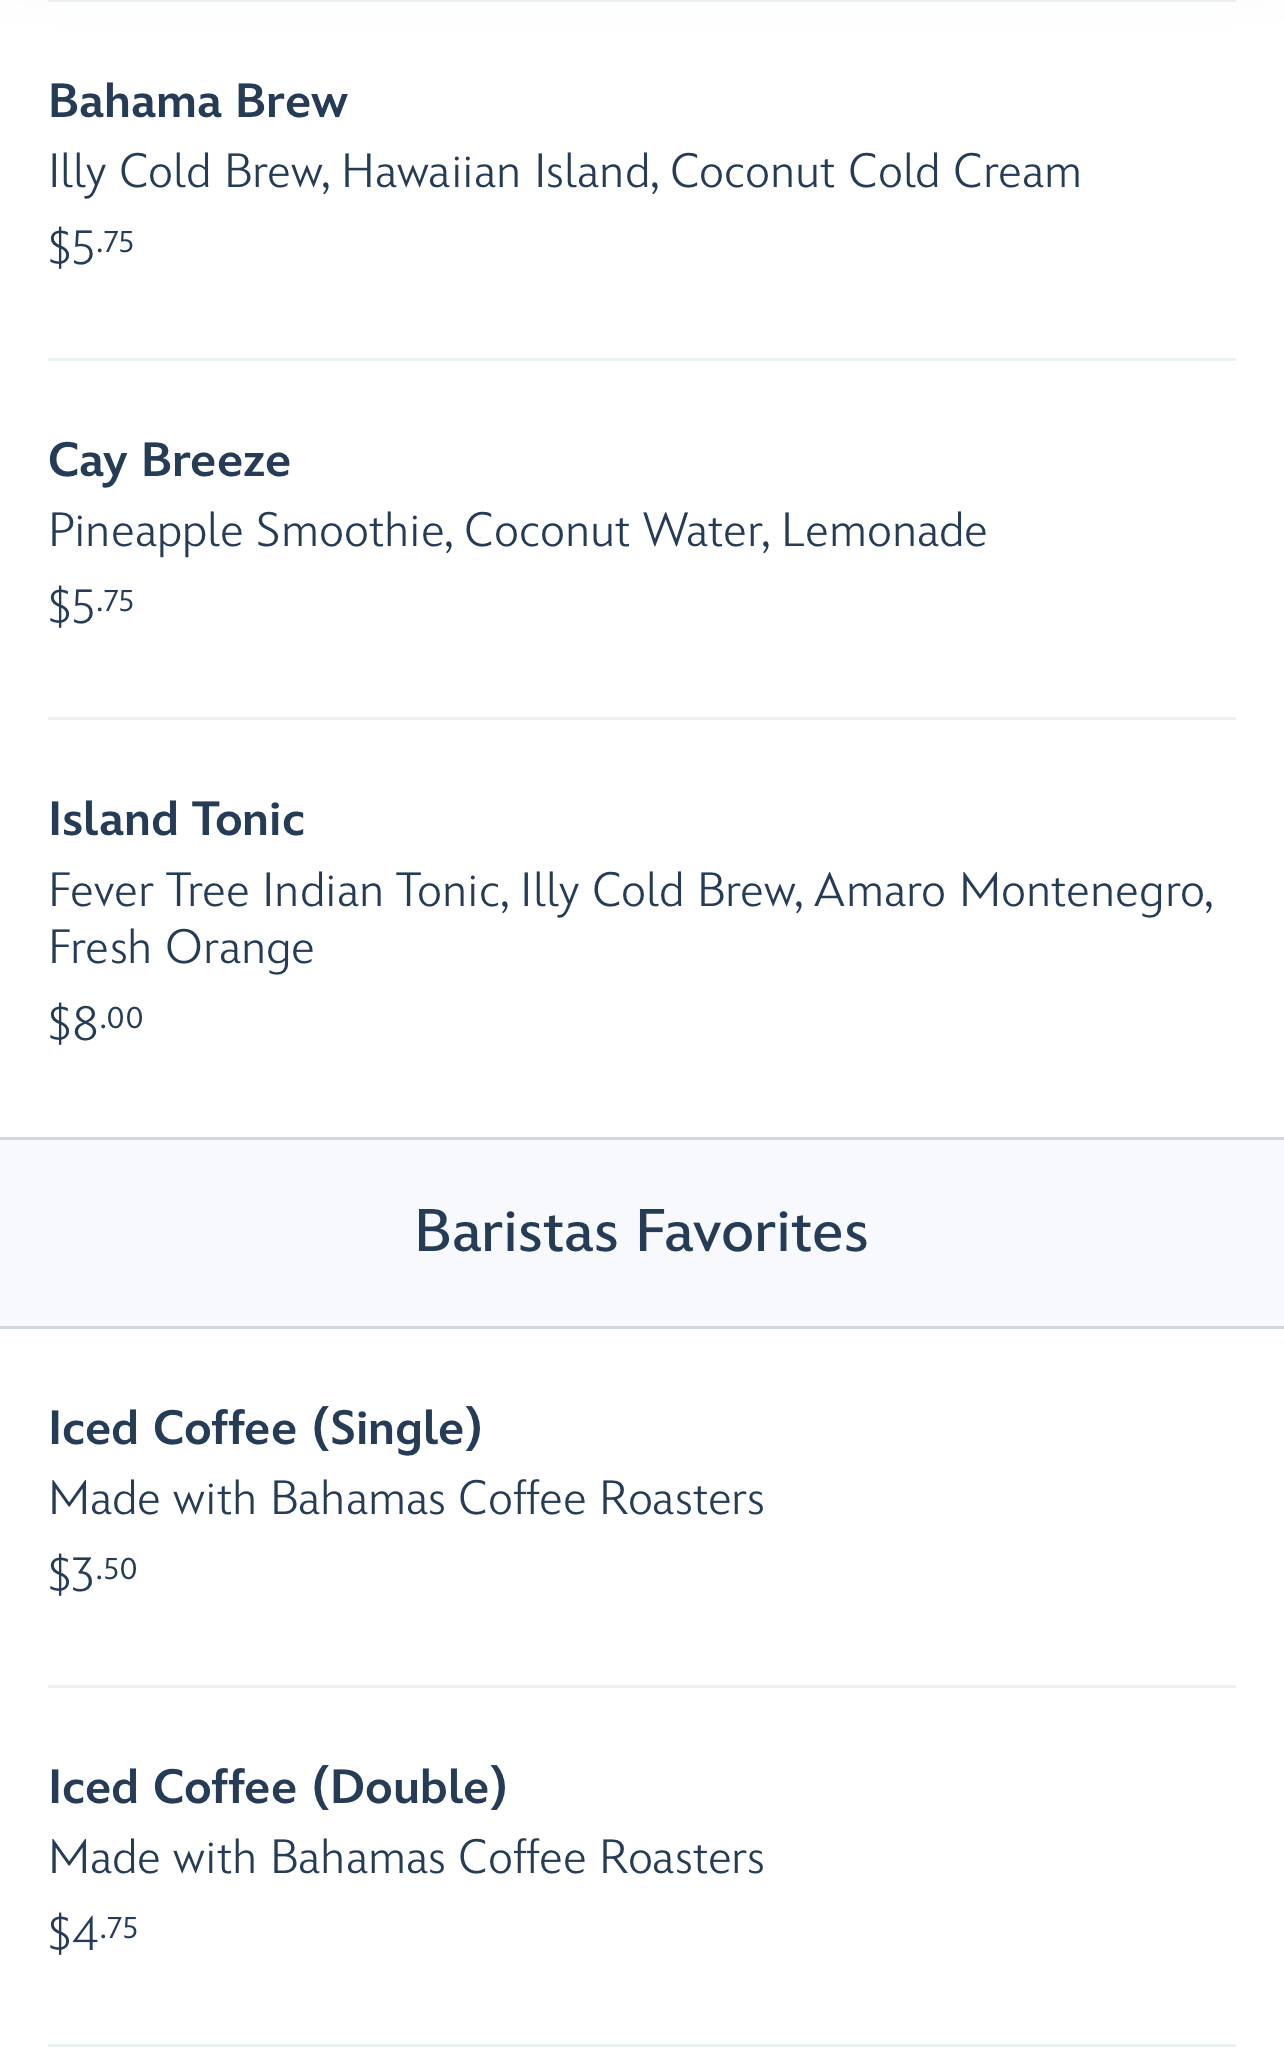Click the Bahama Brew ingredients description
Image resolution: width=1284 pixels, height=2050 pixels.
pos(565,173)
